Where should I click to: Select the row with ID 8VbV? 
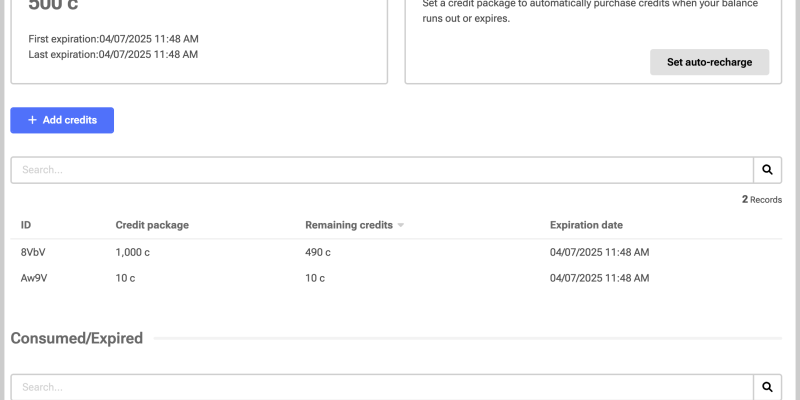point(396,252)
